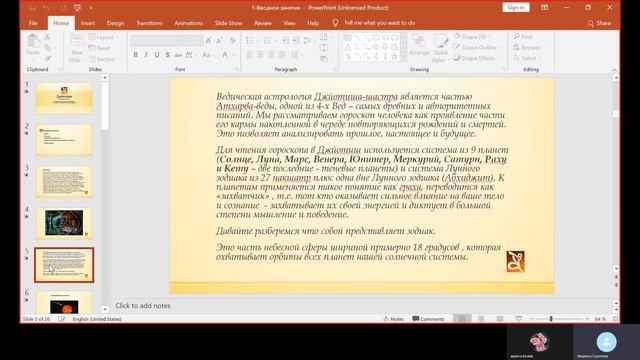640x360 pixels.
Task: Open the font name combo box
Action: coord(157,40)
